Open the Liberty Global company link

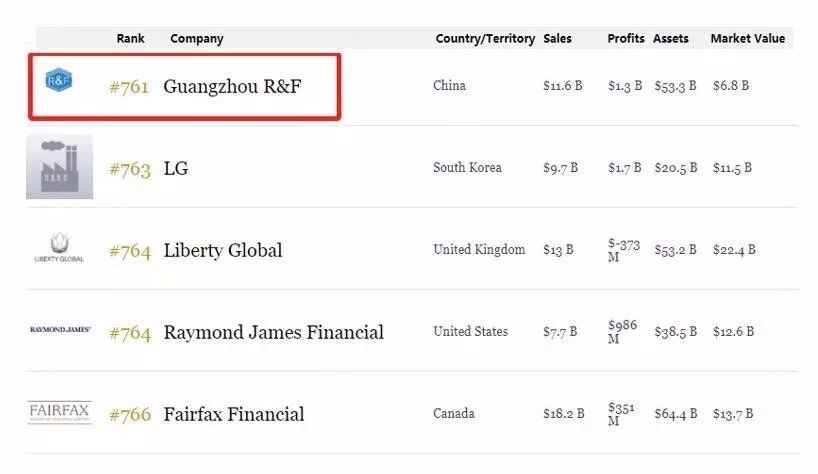(223, 250)
